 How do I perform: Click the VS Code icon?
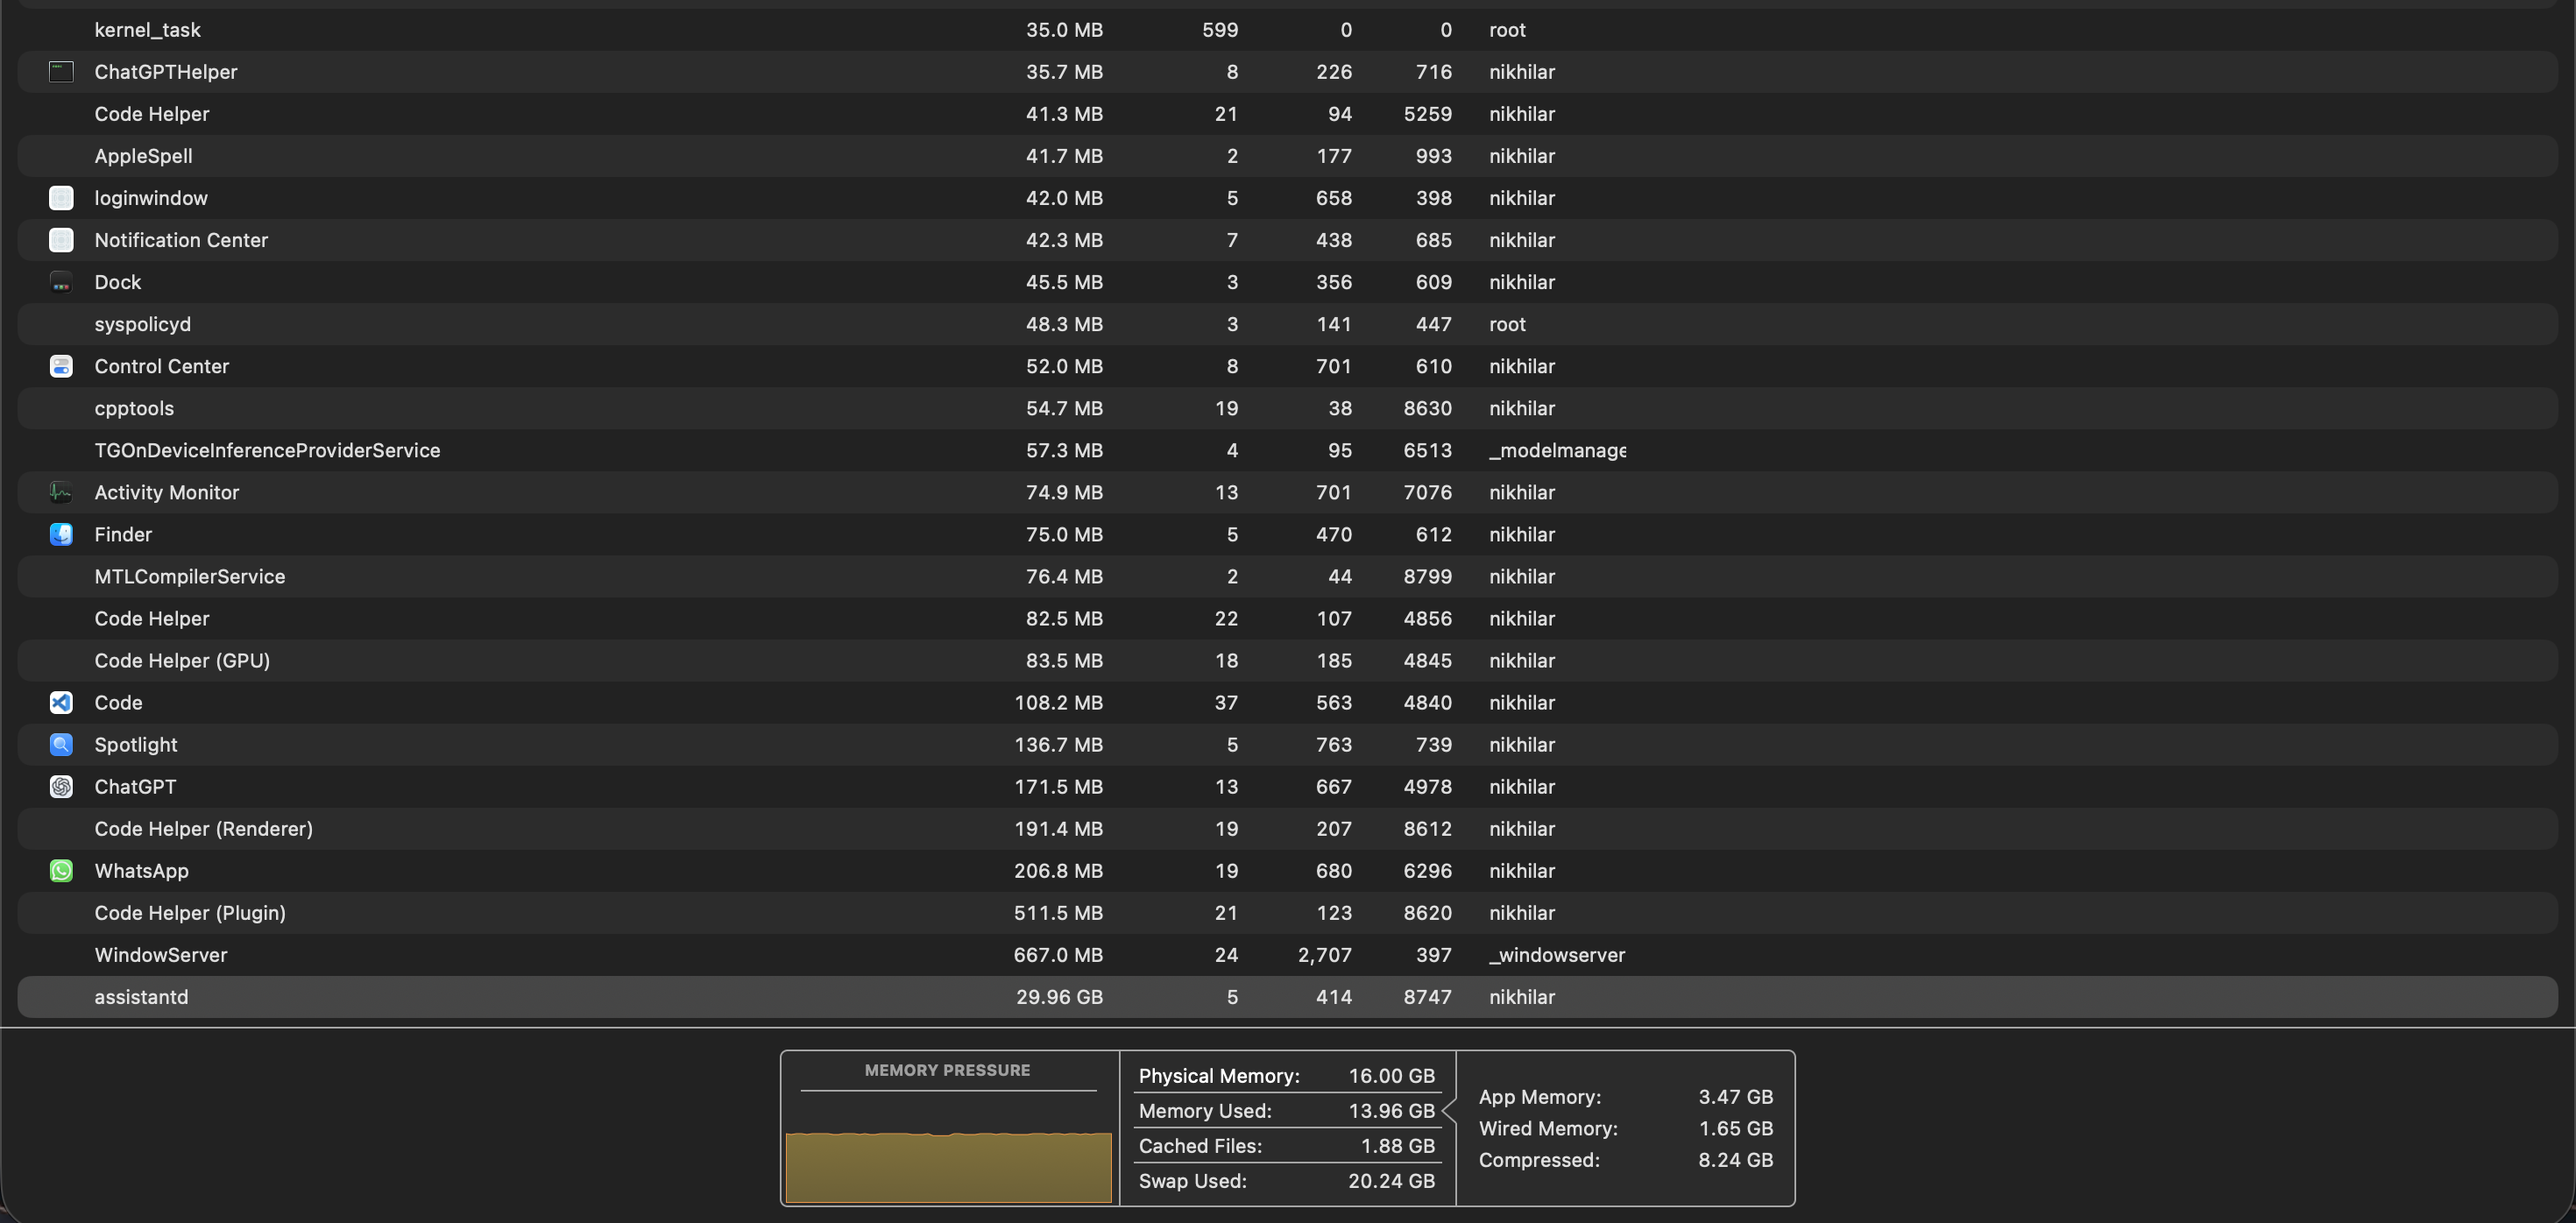pos(61,702)
